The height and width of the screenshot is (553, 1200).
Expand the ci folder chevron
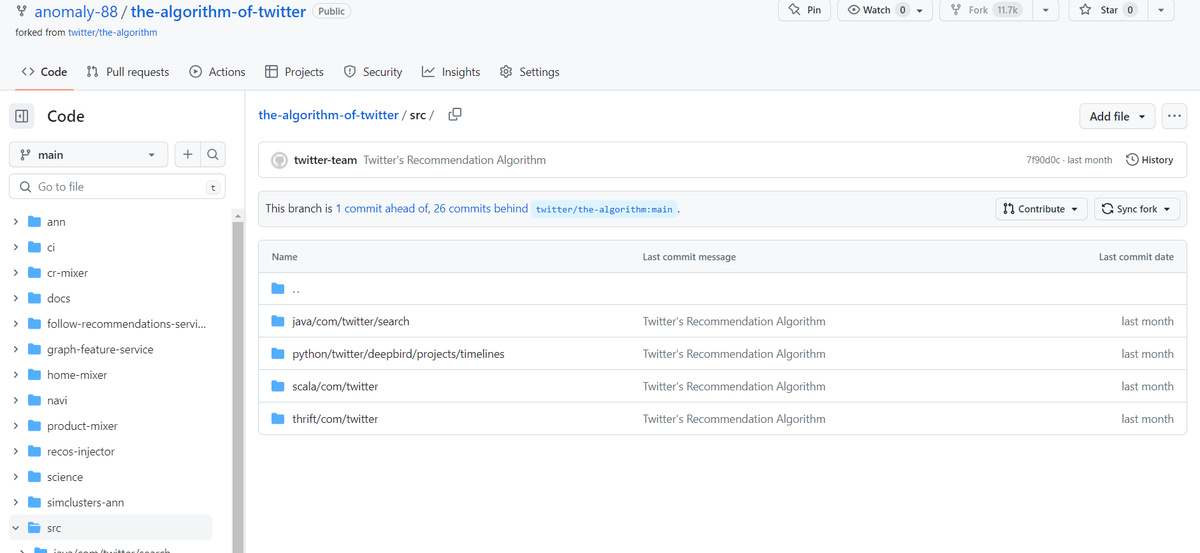(x=16, y=247)
